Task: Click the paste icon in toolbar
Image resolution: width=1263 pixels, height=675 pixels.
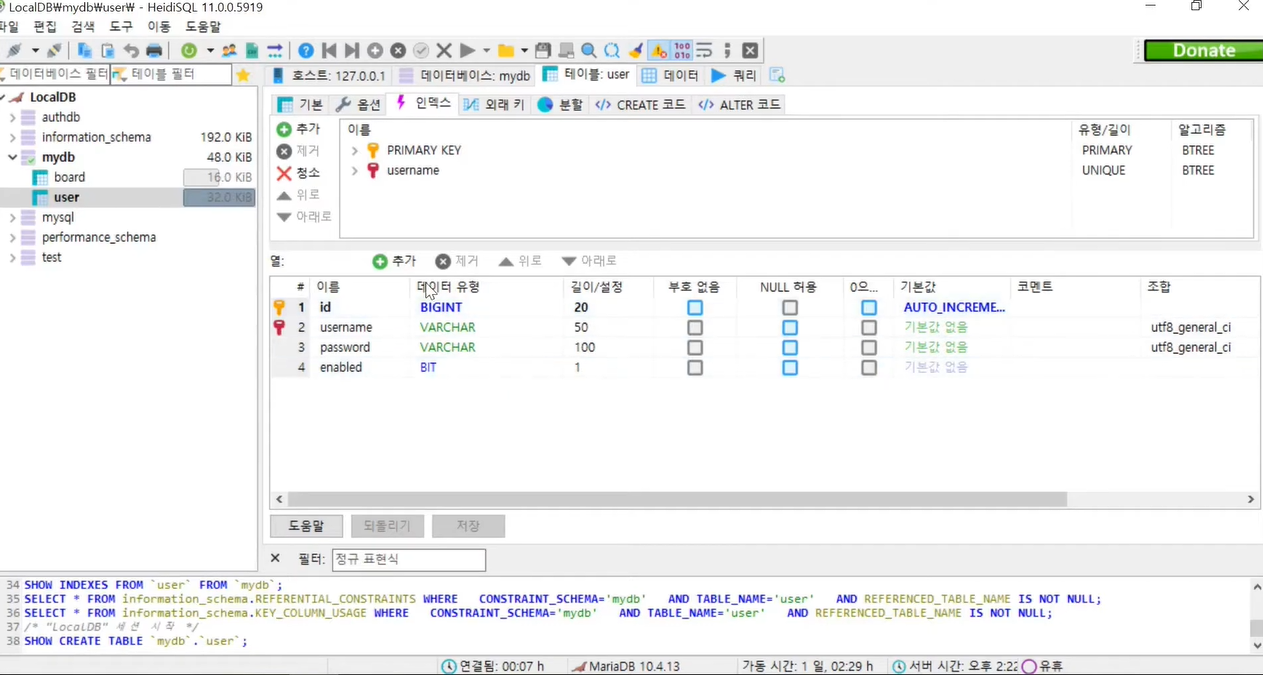Action: [108, 50]
